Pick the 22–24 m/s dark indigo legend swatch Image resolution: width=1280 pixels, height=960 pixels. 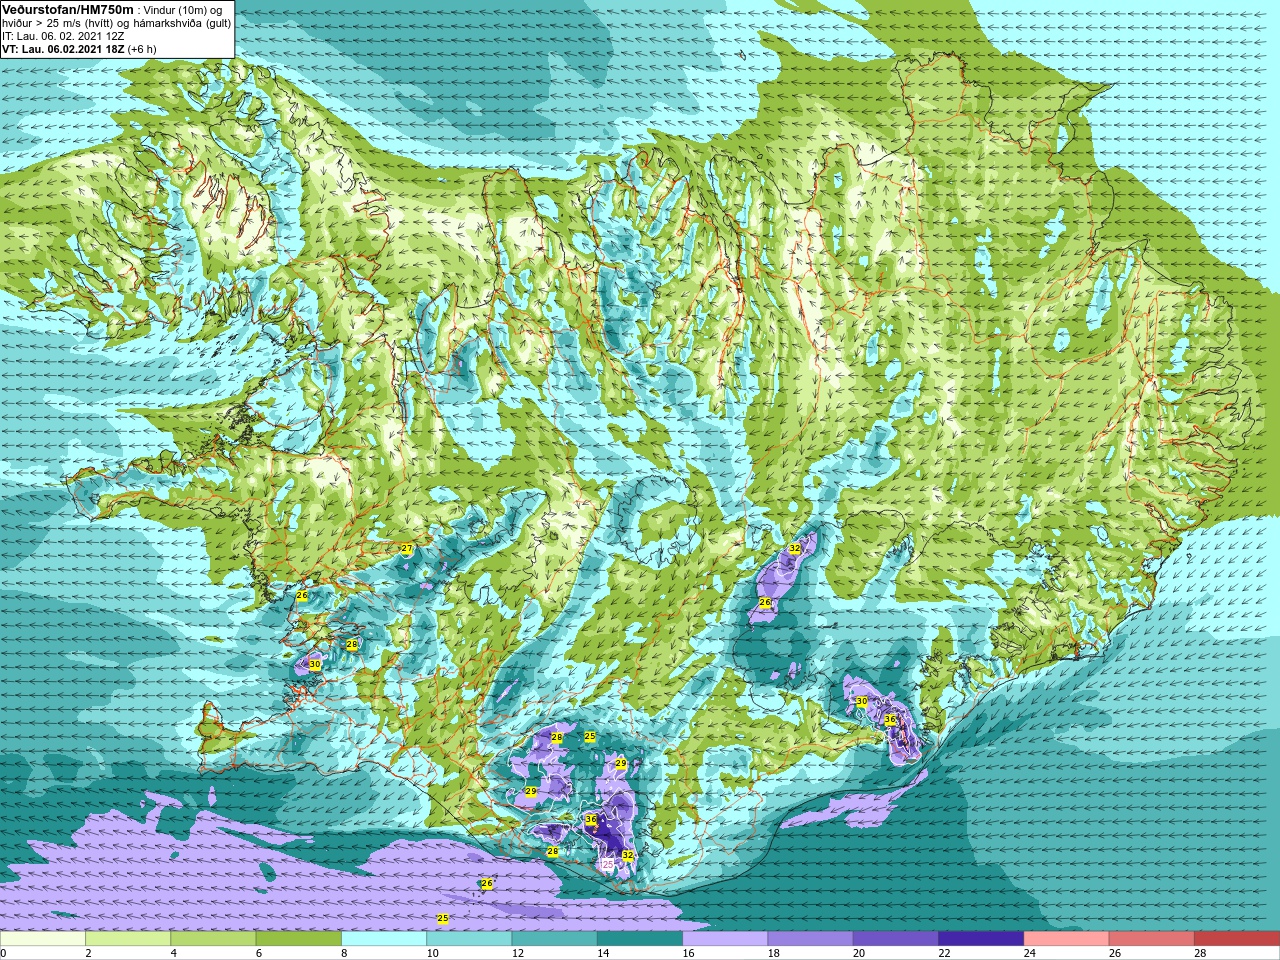coord(981,939)
